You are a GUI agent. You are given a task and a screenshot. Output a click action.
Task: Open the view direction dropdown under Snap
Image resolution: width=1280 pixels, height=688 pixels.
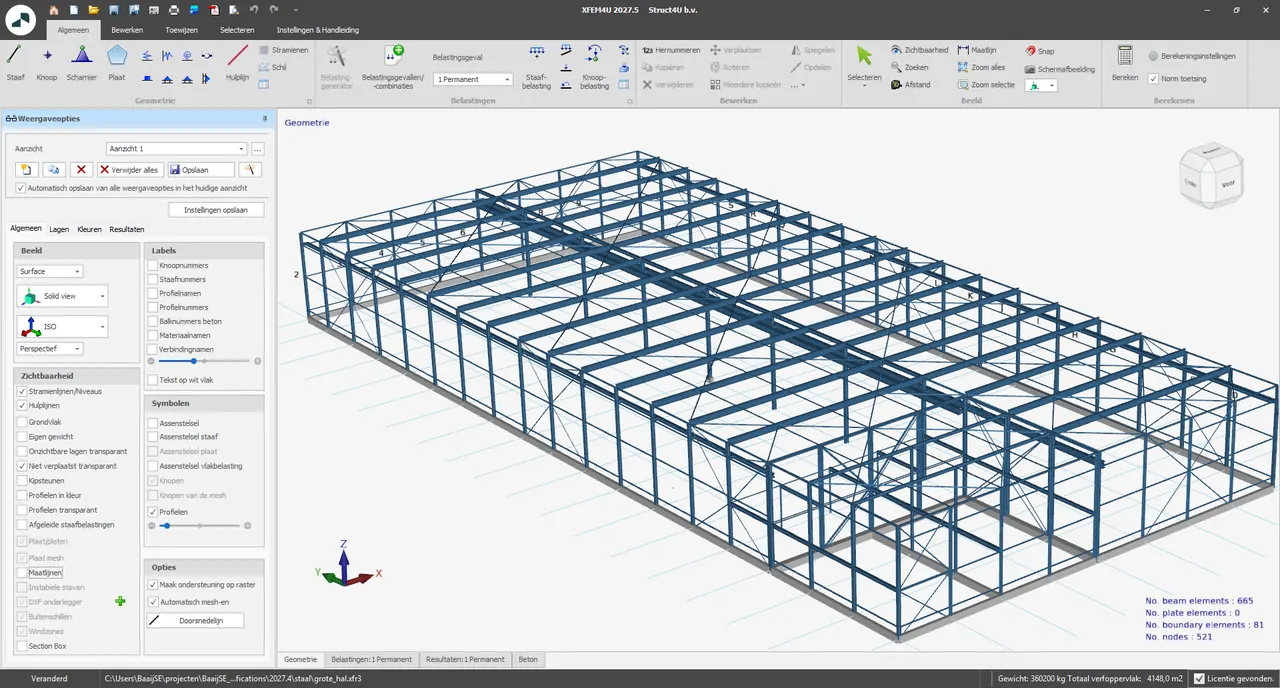[1041, 86]
